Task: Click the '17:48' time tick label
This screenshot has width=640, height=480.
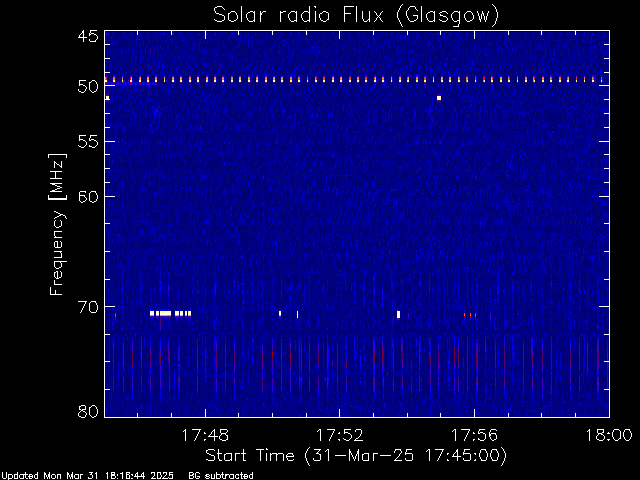Action: tap(205, 435)
